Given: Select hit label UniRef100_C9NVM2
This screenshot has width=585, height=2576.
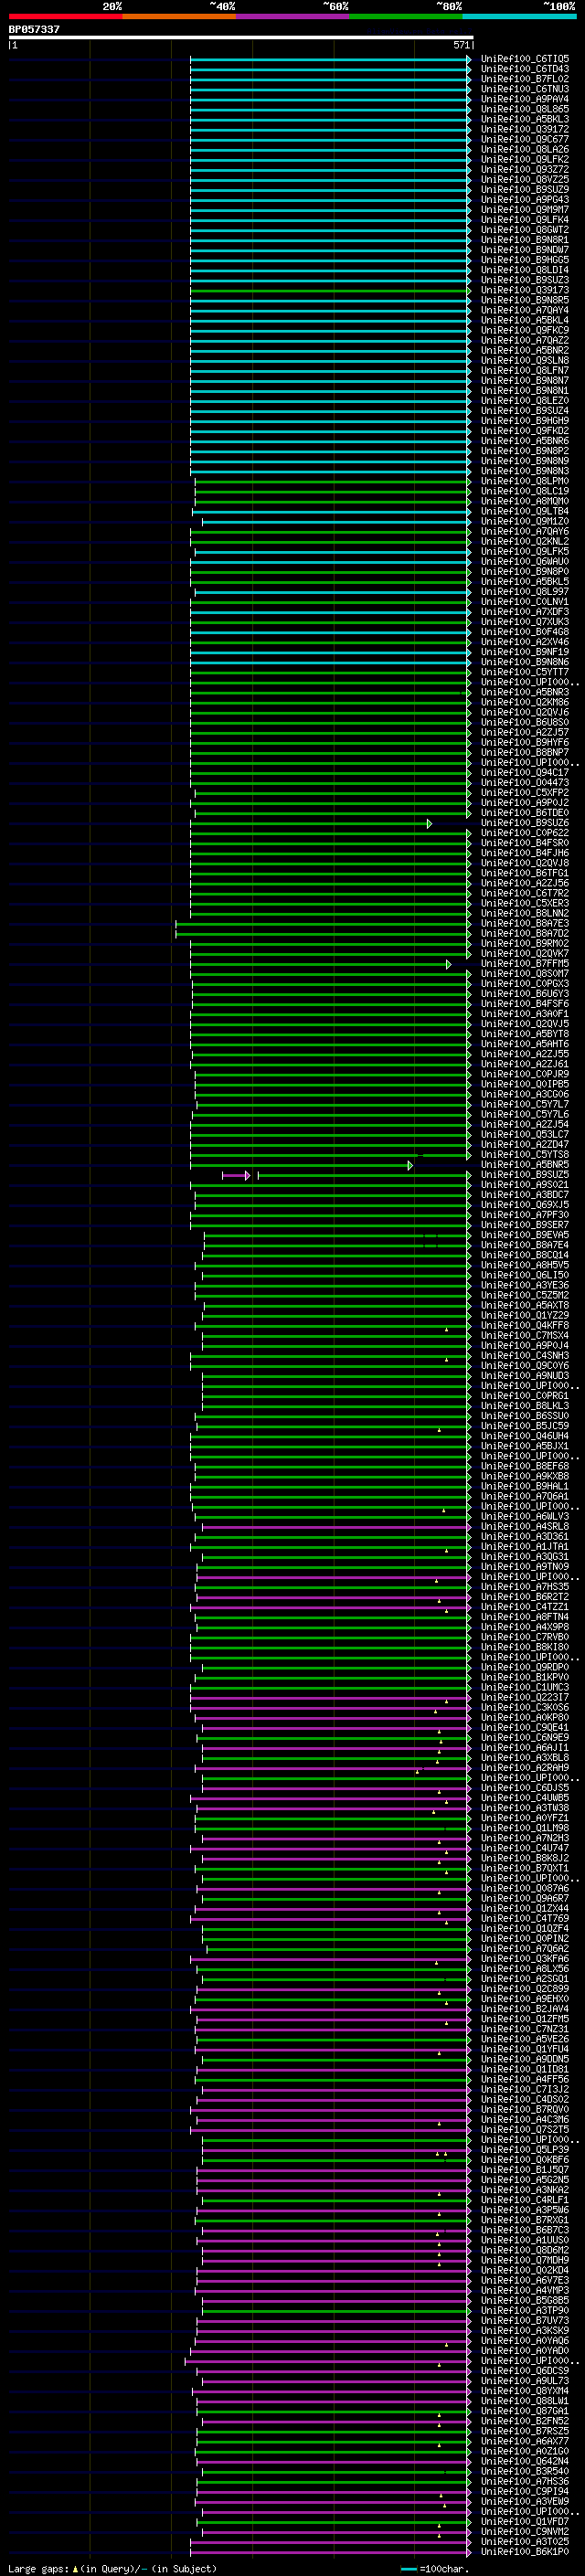Looking at the screenshot, I should [525, 2531].
